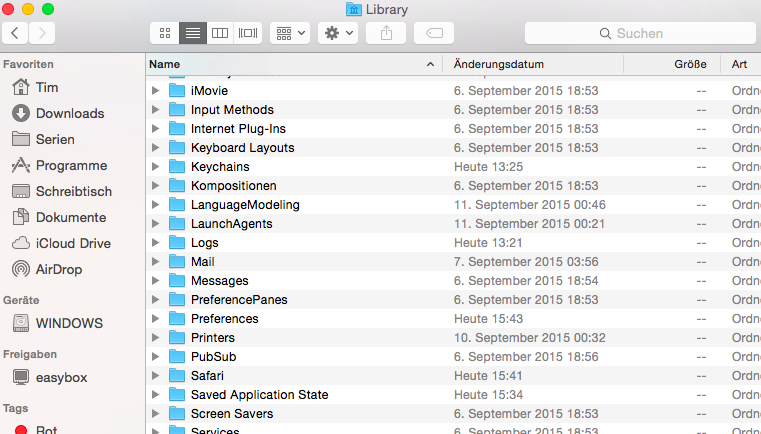Open the arrange items dropdown
The image size is (761, 434).
coord(290,33)
